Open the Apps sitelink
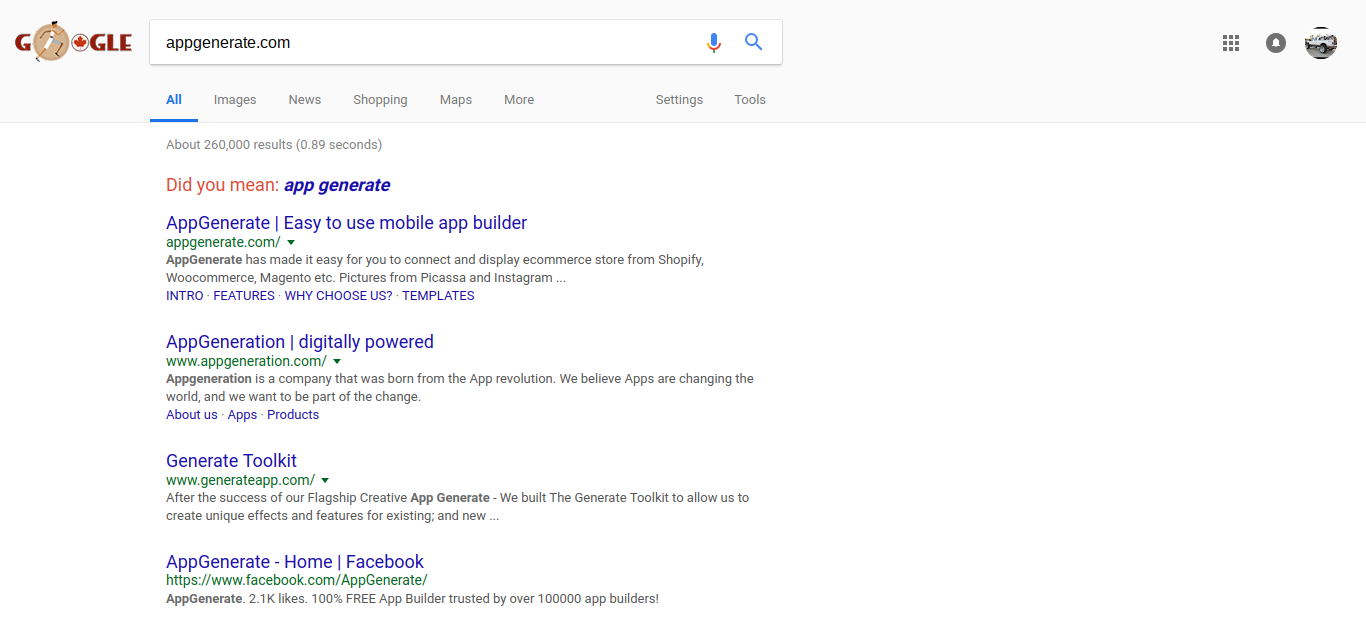The image size is (1366, 629). [x=242, y=415]
